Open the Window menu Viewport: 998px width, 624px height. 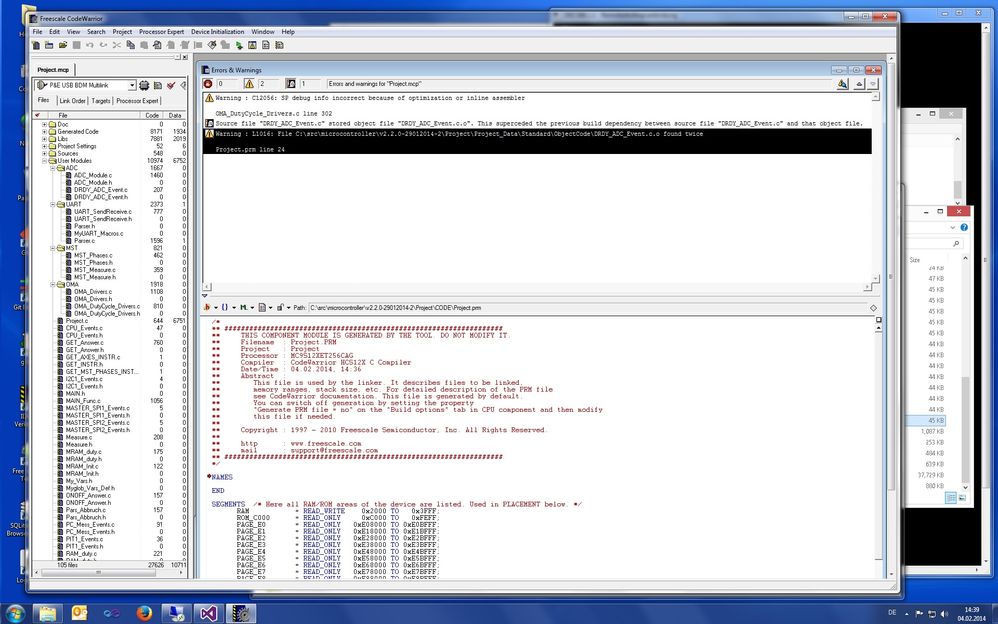coord(262,32)
